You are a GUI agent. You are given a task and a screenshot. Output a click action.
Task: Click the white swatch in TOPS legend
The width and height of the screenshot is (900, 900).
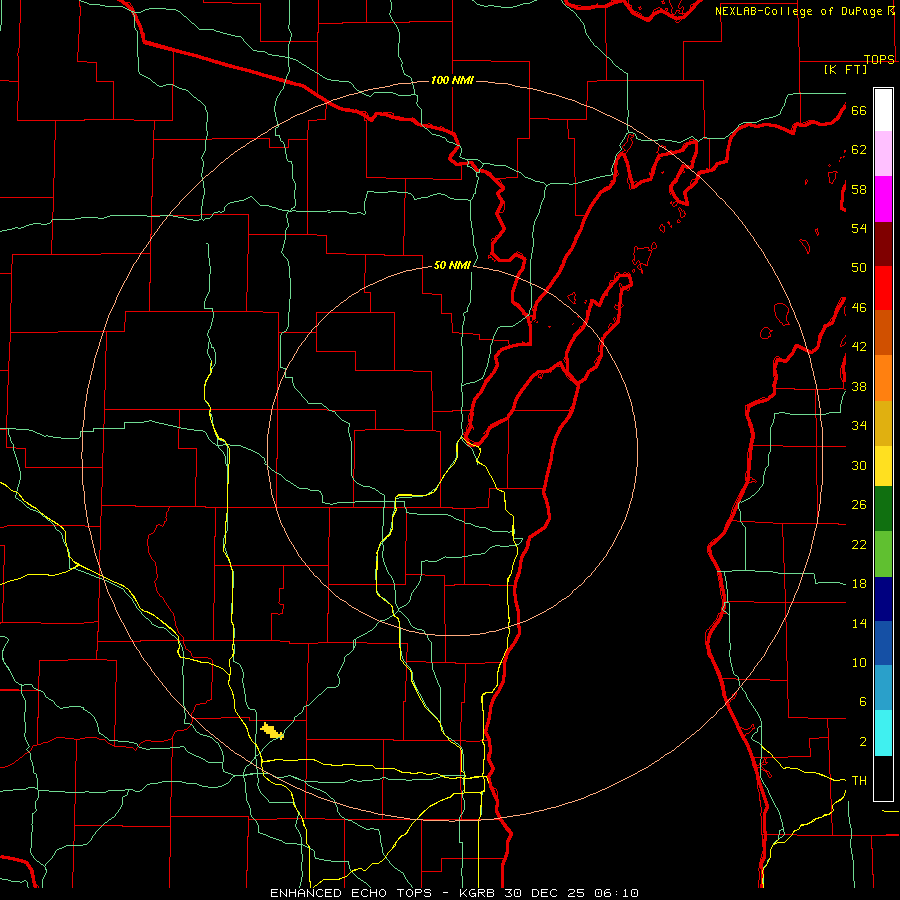coord(883,110)
